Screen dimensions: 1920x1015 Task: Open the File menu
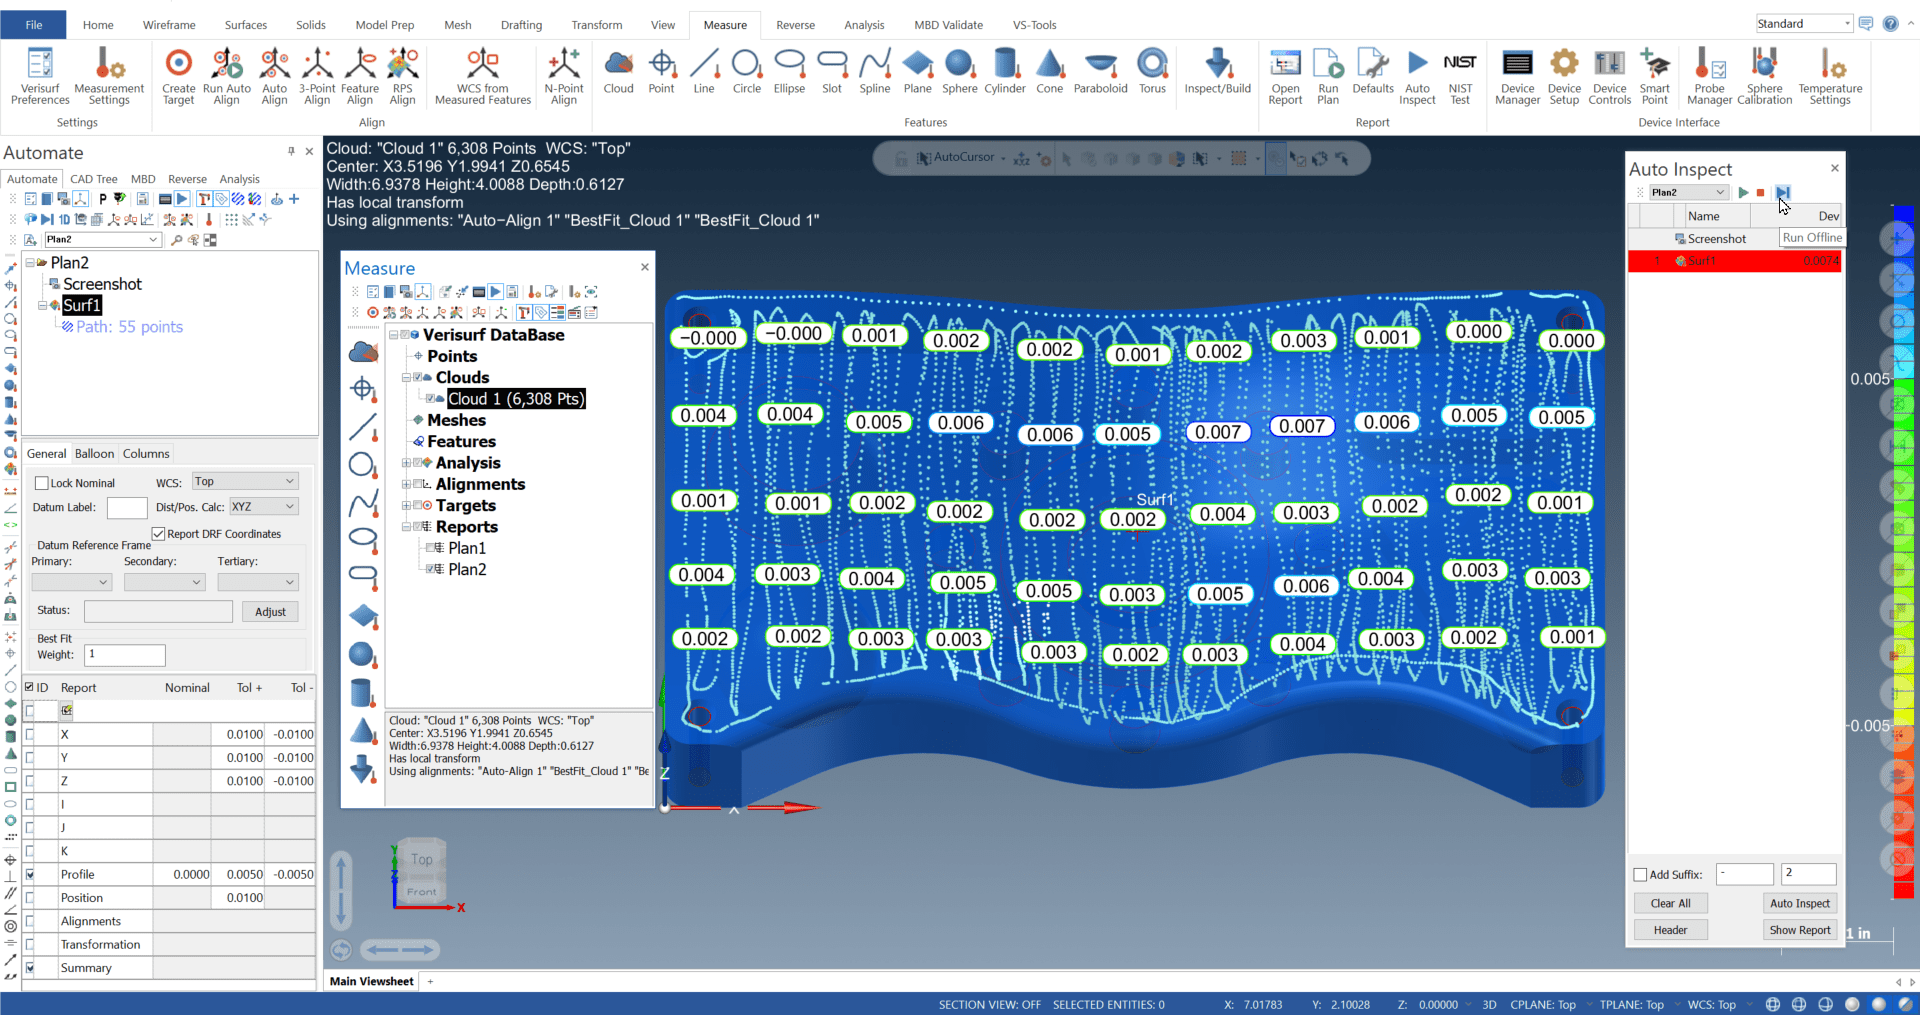(34, 25)
